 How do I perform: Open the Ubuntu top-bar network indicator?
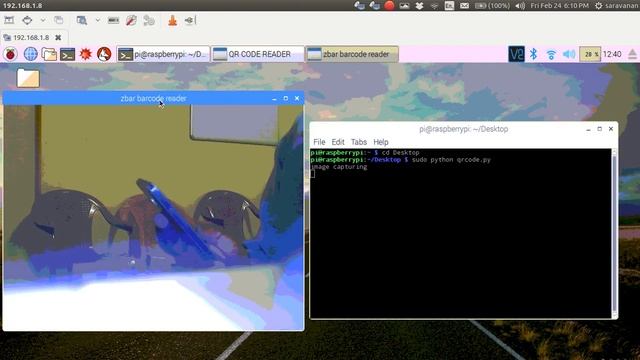[x=434, y=5]
